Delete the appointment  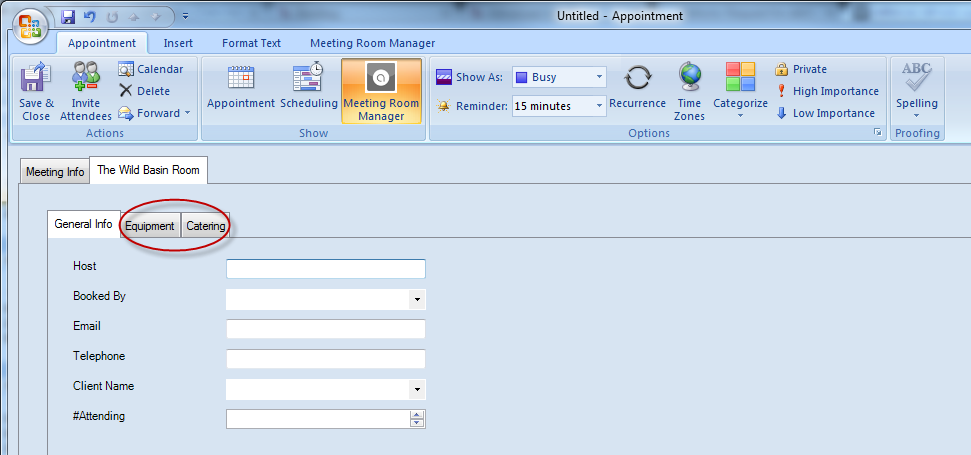(x=145, y=91)
